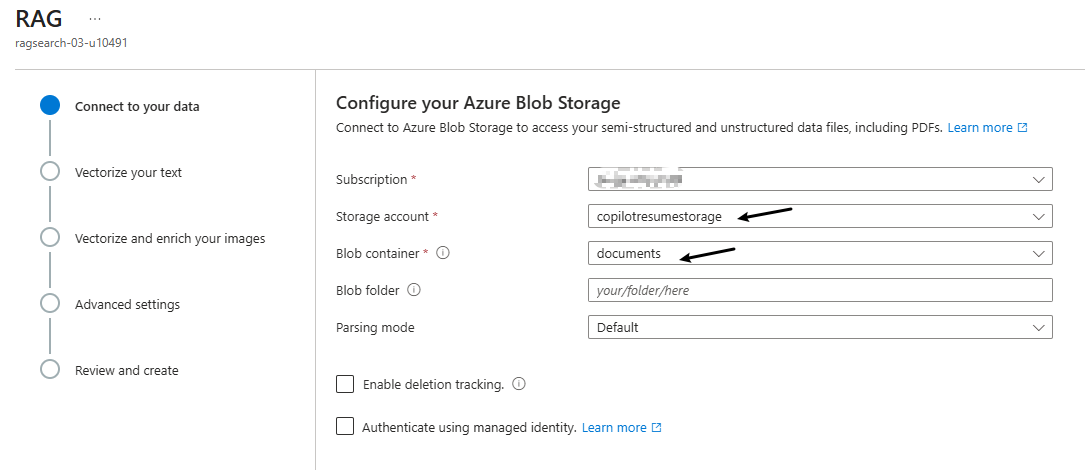Click the Review and create step circle
The width and height of the screenshot is (1085, 470).
(50, 370)
